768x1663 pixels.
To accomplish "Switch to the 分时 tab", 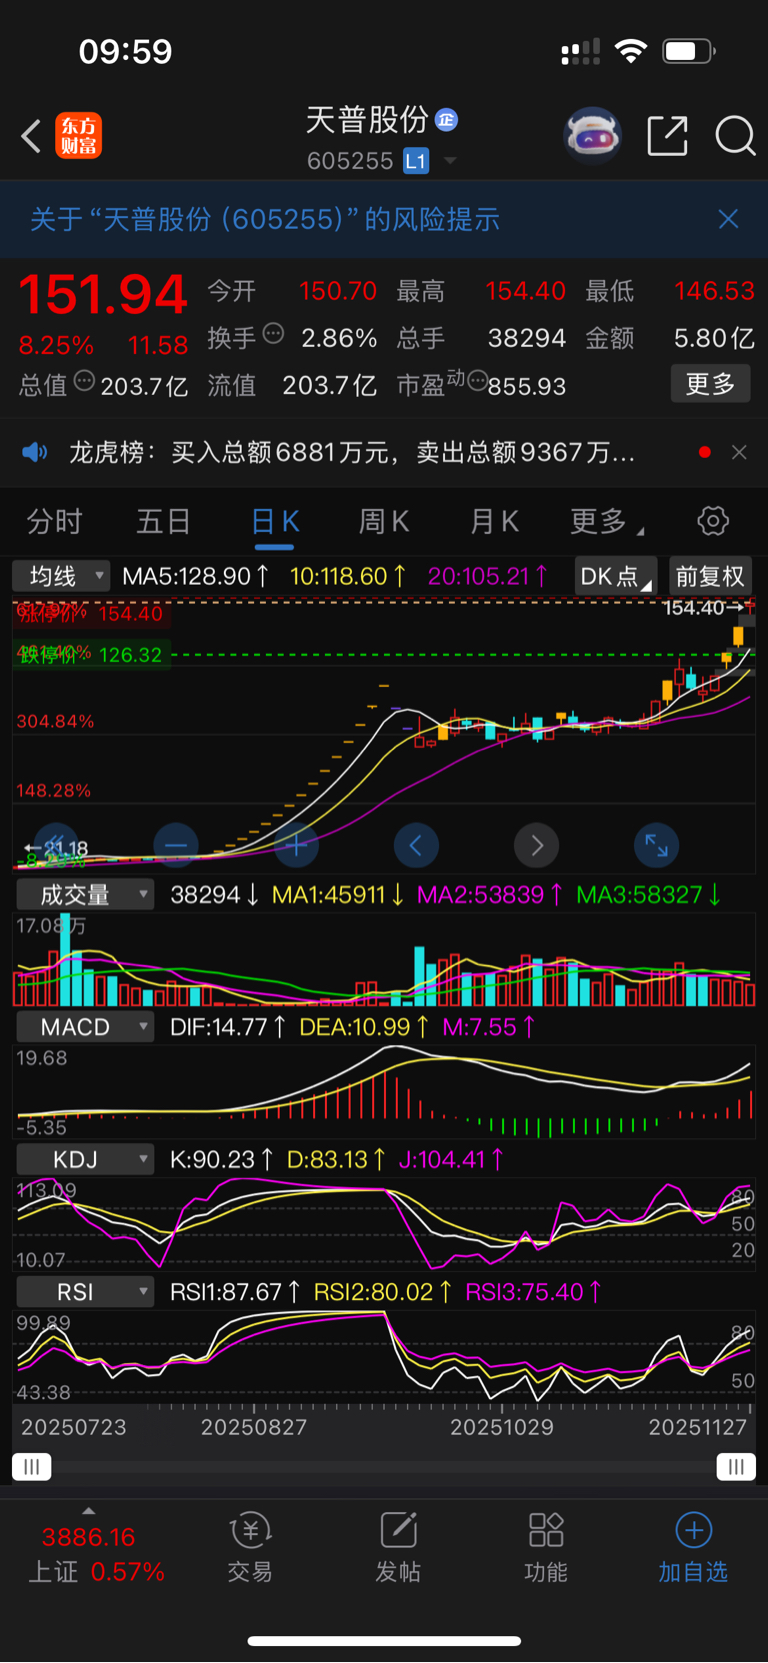I will (55, 521).
